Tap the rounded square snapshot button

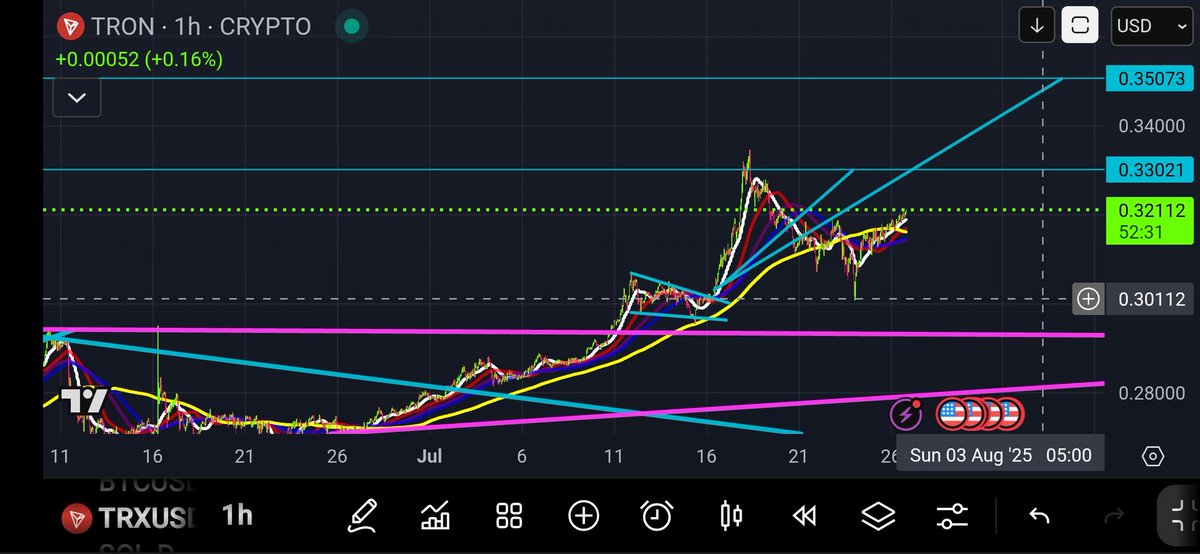tap(1080, 26)
